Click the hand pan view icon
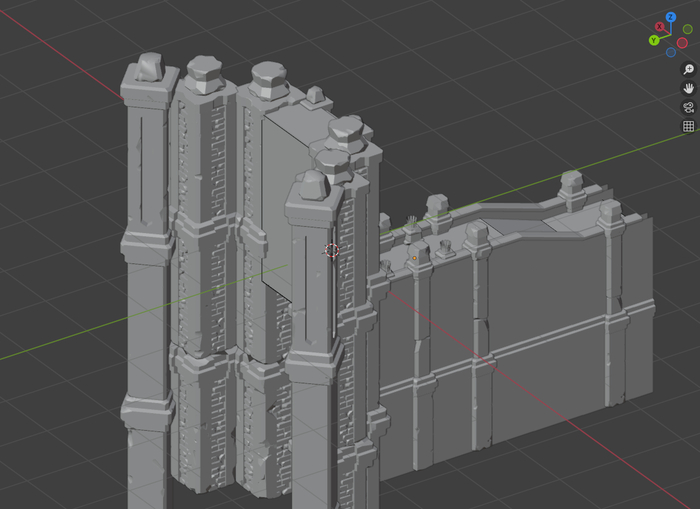700x509 pixels. 688,88
